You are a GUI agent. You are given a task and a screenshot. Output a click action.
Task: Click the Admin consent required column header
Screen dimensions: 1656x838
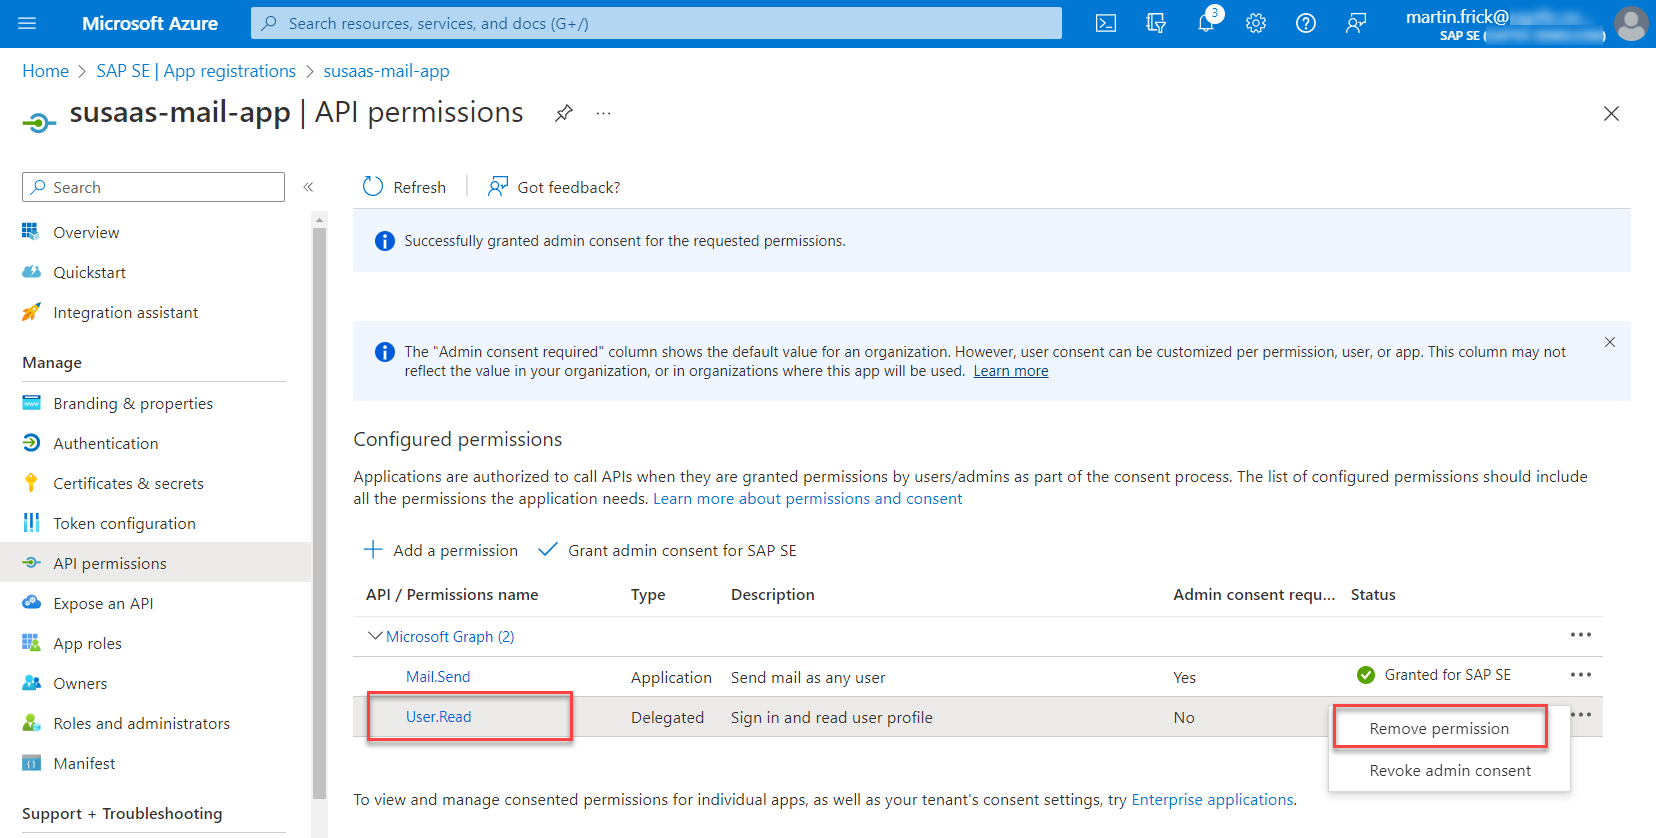(1254, 595)
